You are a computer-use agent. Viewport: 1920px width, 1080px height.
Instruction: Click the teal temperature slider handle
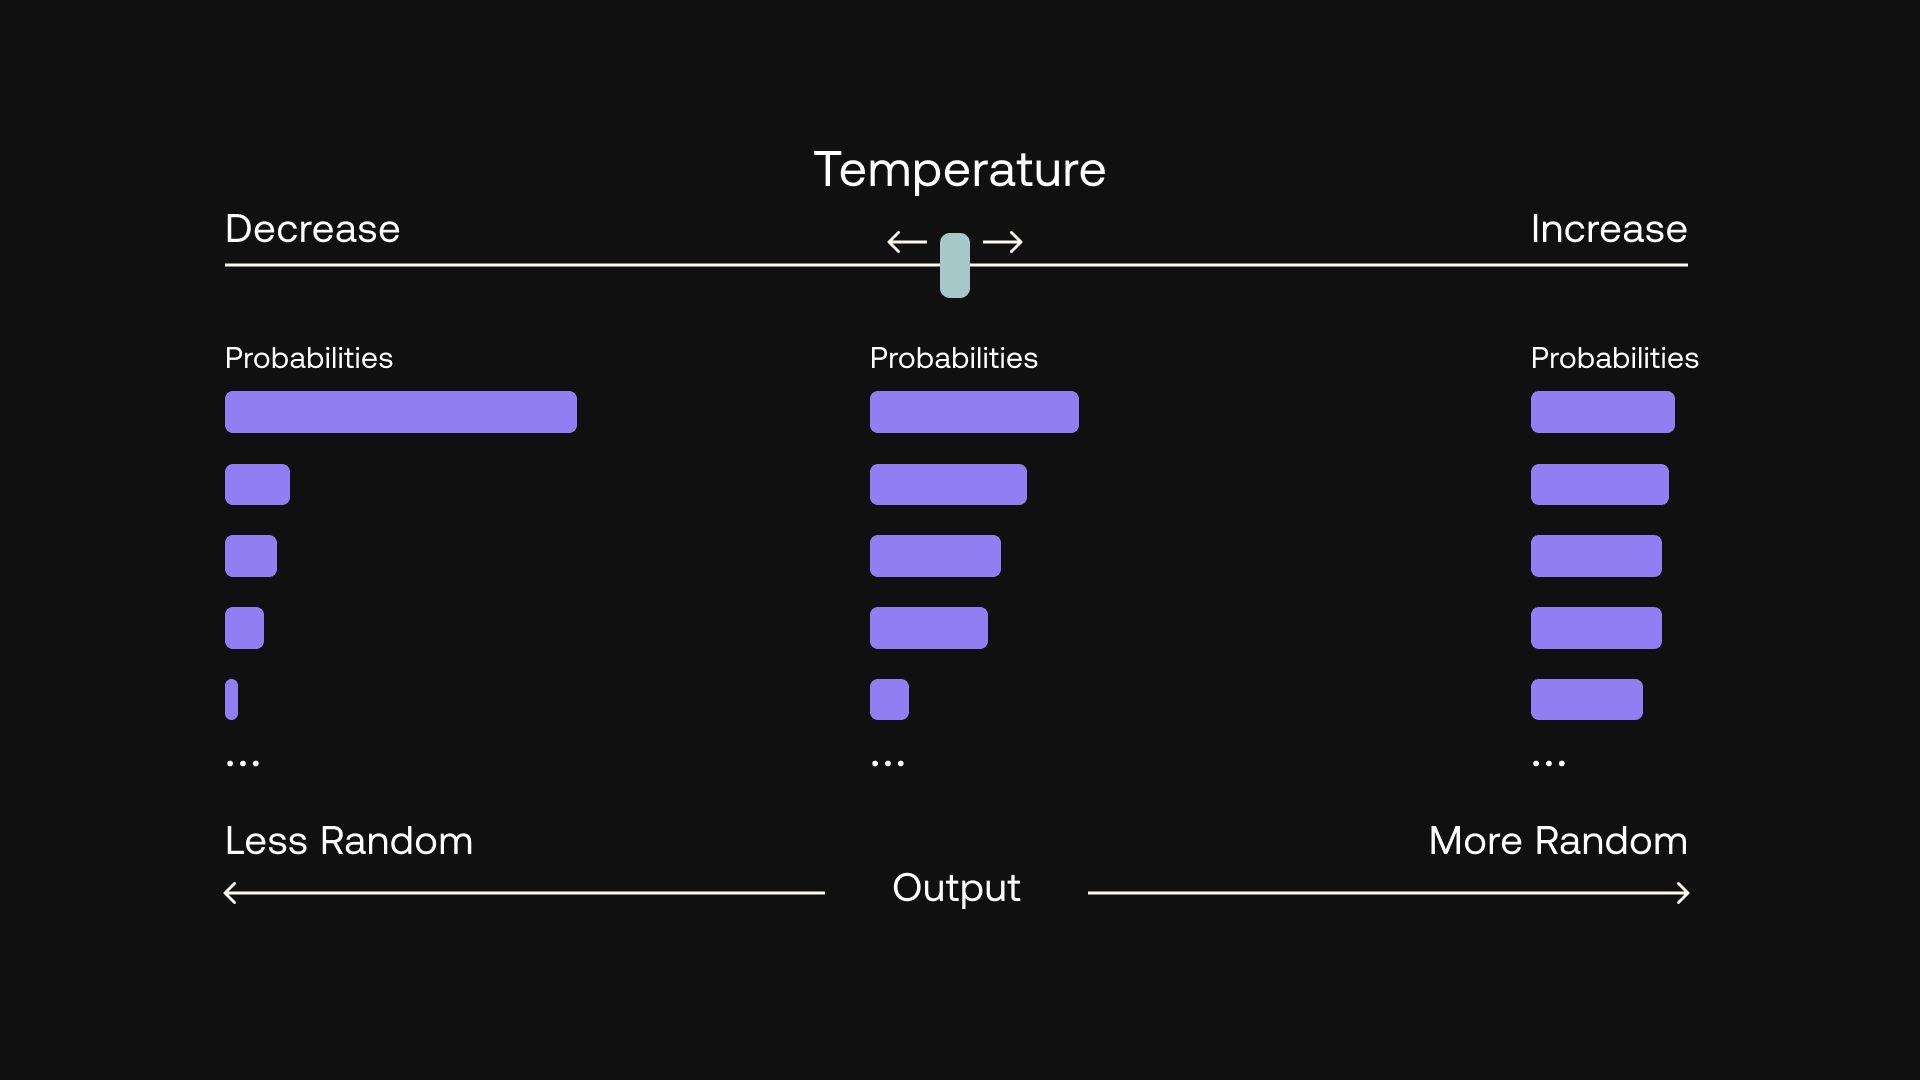pos(955,265)
